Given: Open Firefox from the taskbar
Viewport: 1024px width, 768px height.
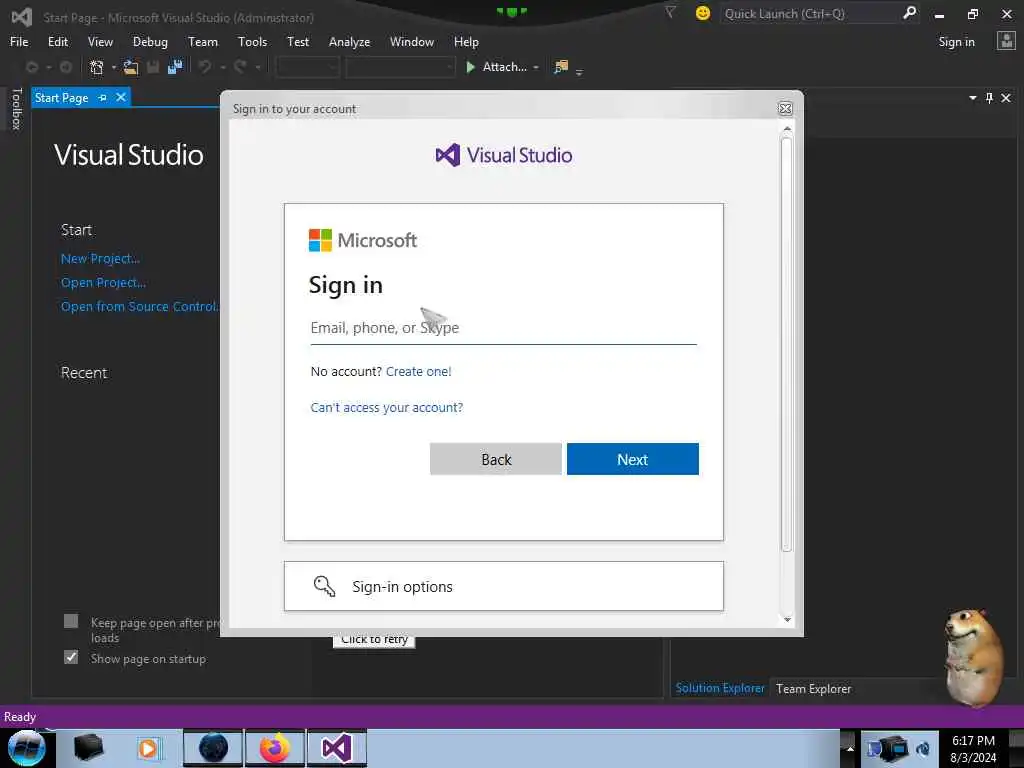Looking at the screenshot, I should pyautogui.click(x=274, y=748).
